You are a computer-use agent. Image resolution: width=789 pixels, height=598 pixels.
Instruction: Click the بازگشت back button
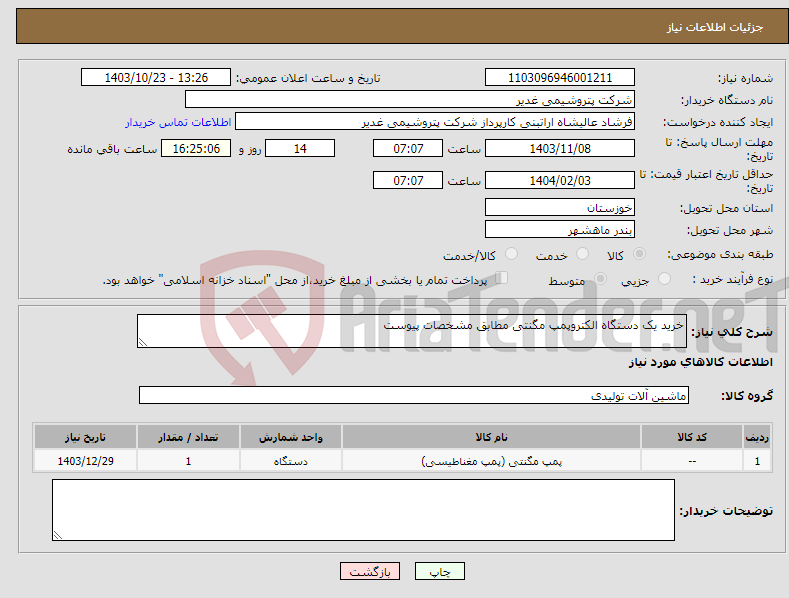[370, 571]
